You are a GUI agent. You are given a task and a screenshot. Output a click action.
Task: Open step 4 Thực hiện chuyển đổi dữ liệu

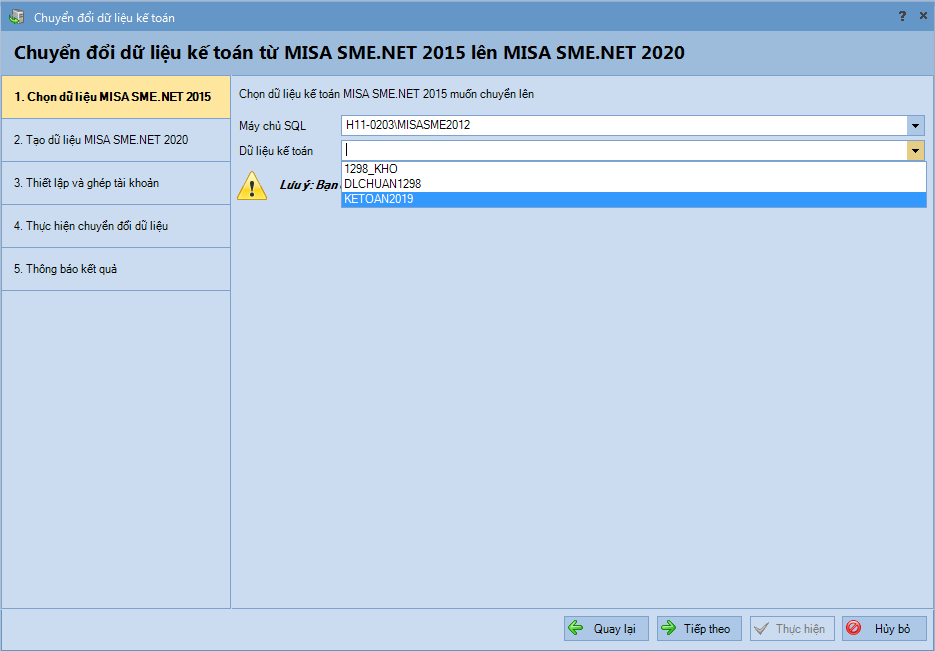[116, 226]
